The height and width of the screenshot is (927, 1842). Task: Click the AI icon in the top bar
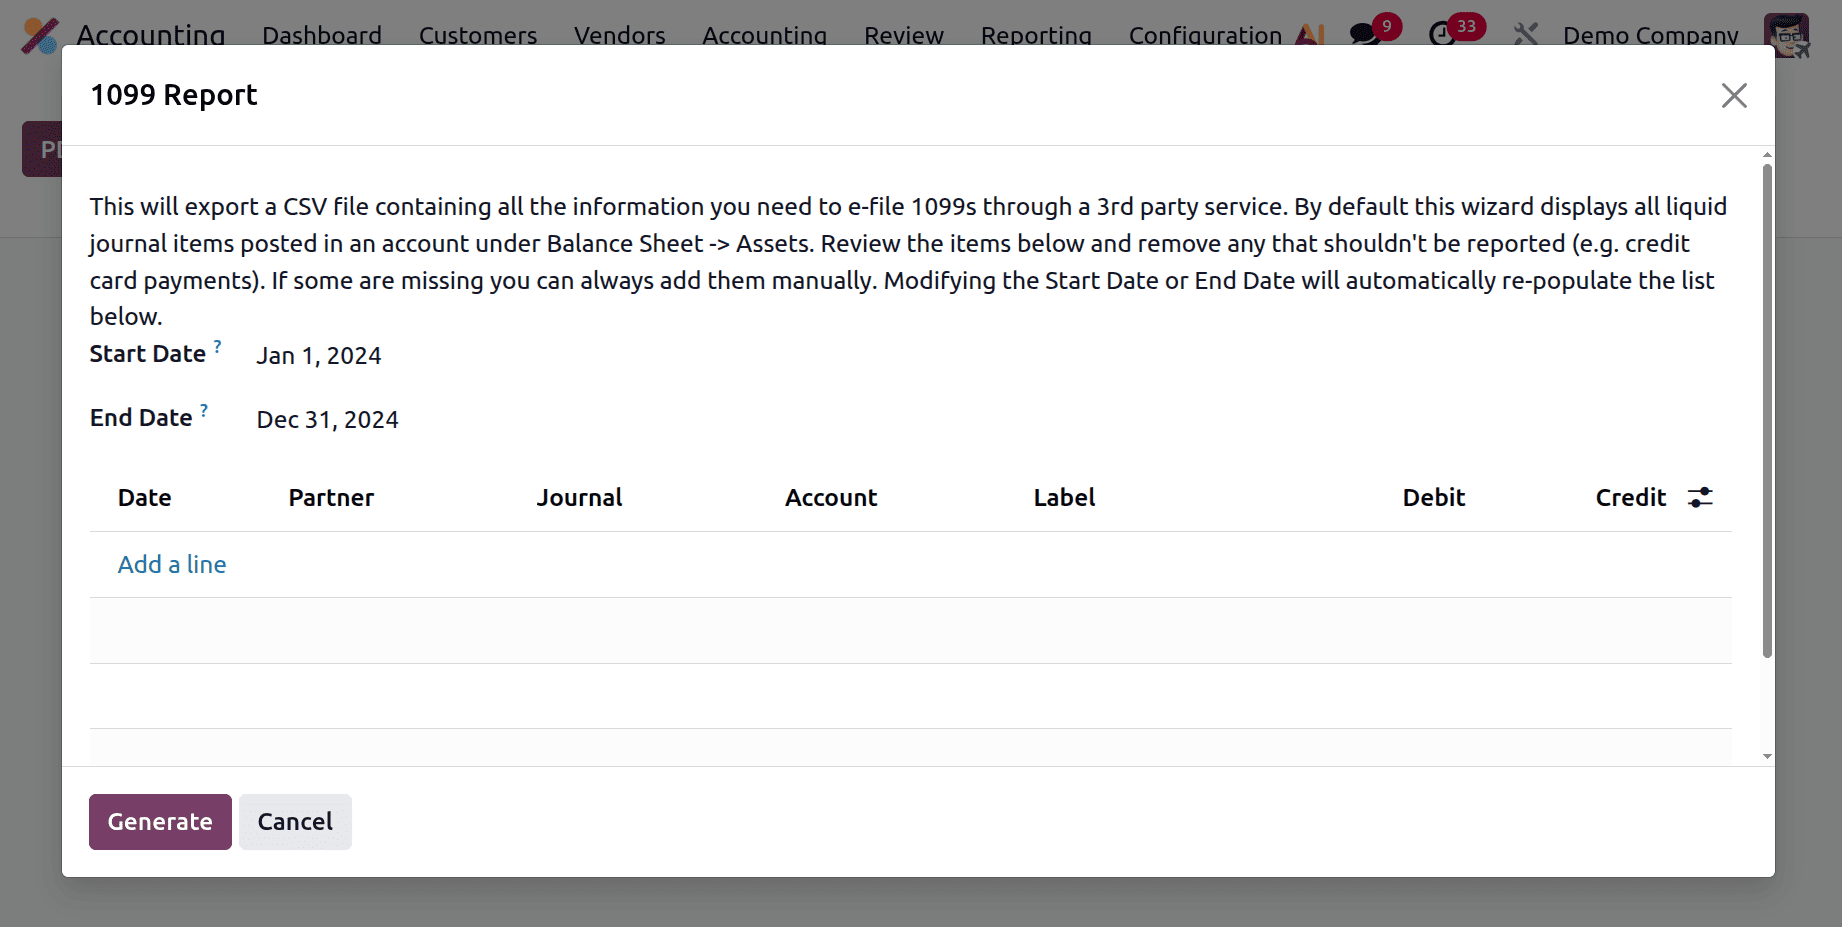[x=1310, y=35]
